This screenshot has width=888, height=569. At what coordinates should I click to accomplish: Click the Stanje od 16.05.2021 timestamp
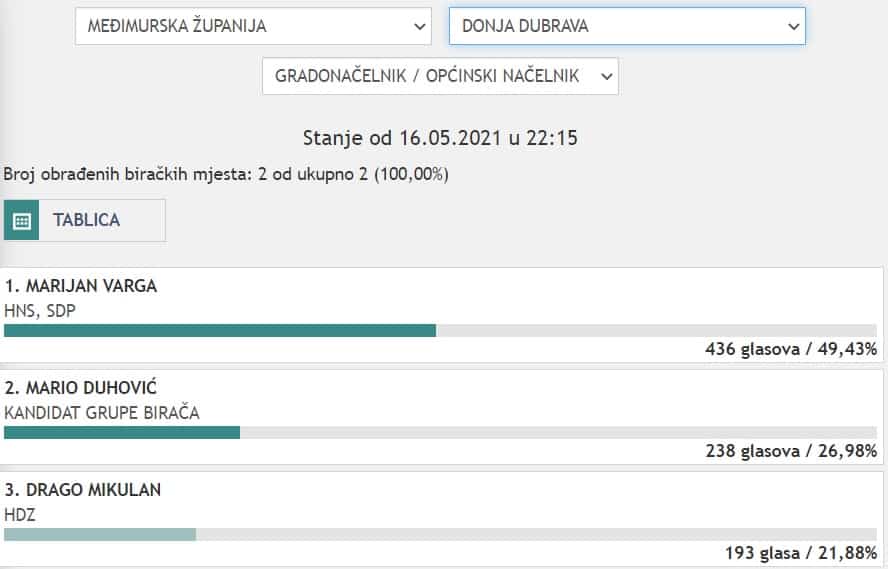440,138
